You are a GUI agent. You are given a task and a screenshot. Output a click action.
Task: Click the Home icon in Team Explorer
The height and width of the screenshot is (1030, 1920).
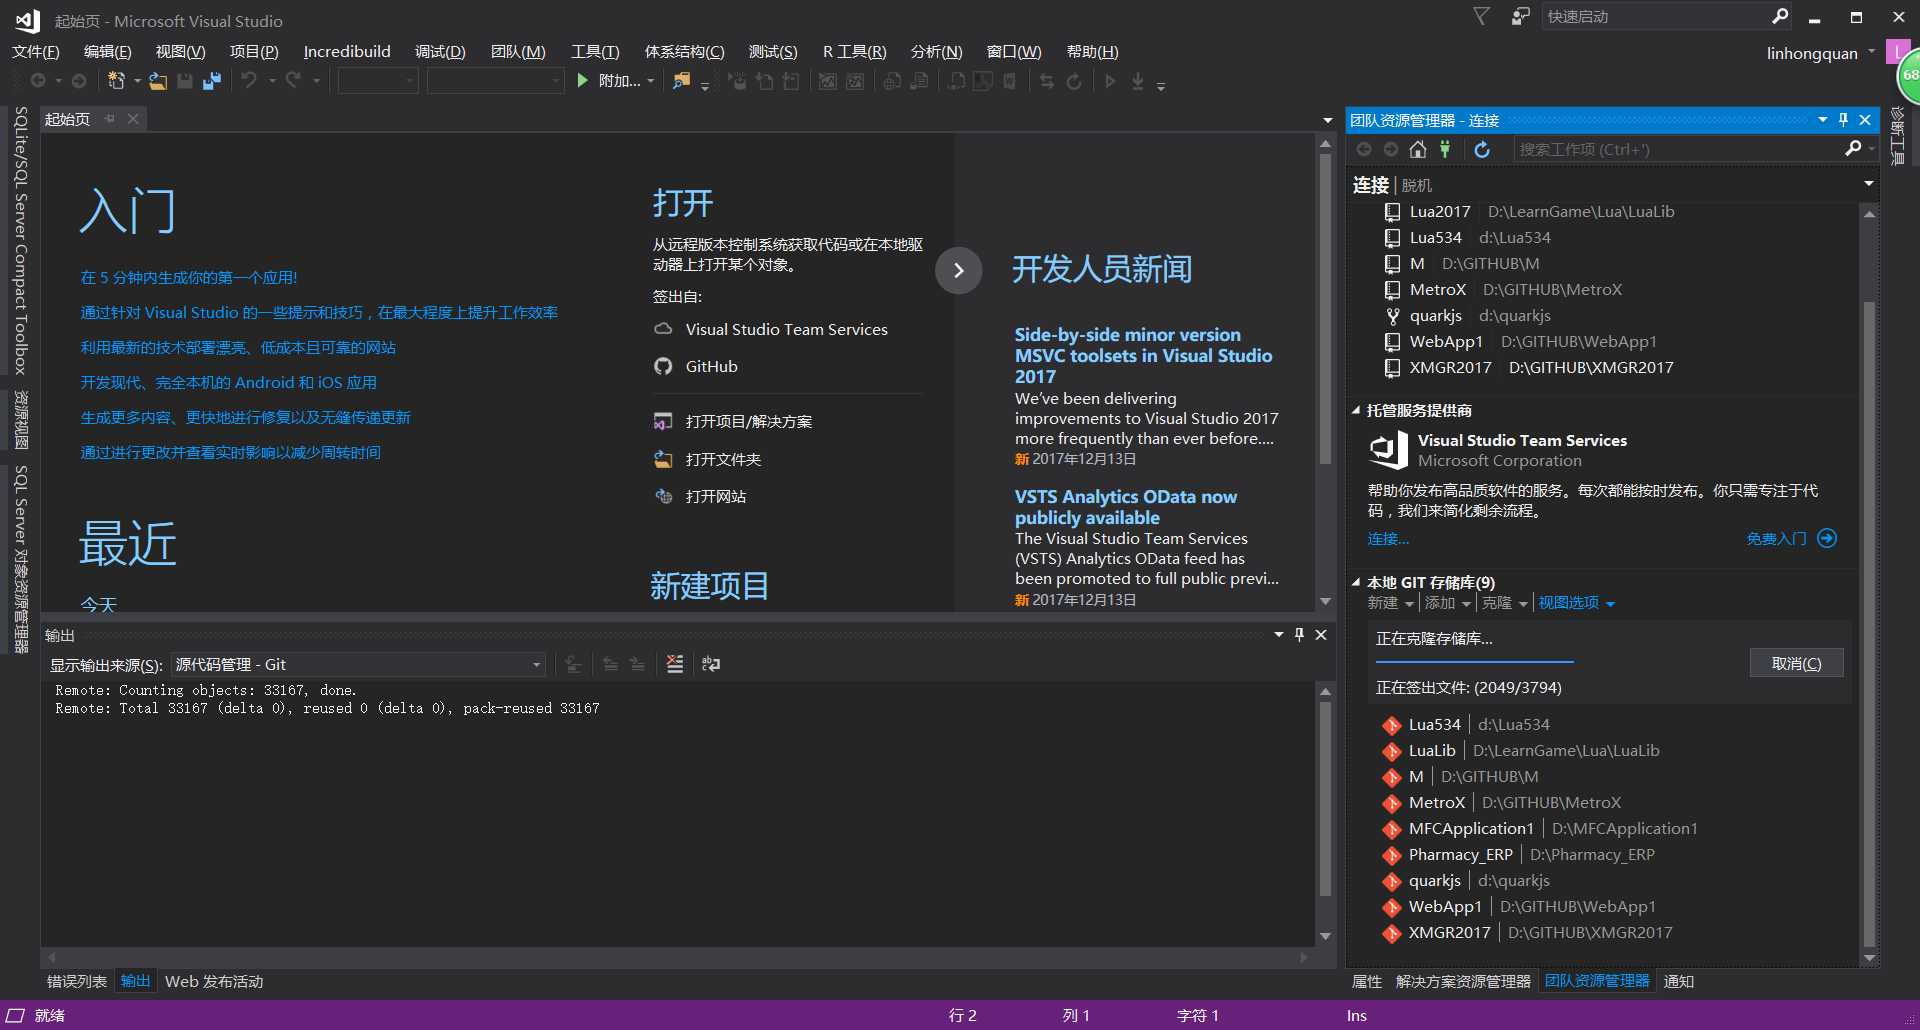[x=1418, y=149]
